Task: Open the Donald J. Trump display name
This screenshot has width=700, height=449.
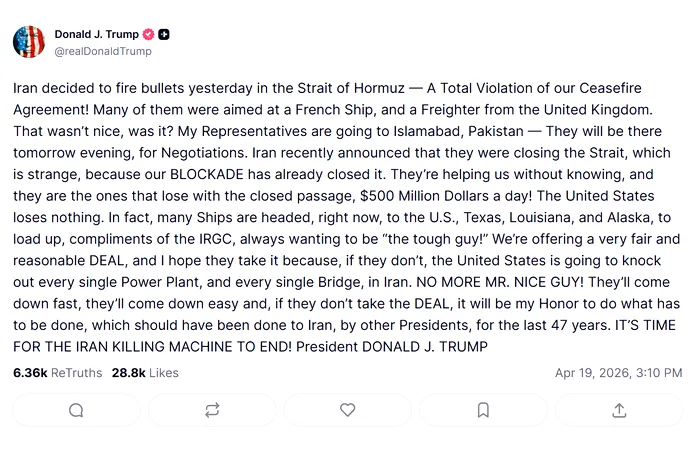Action: pyautogui.click(x=96, y=34)
